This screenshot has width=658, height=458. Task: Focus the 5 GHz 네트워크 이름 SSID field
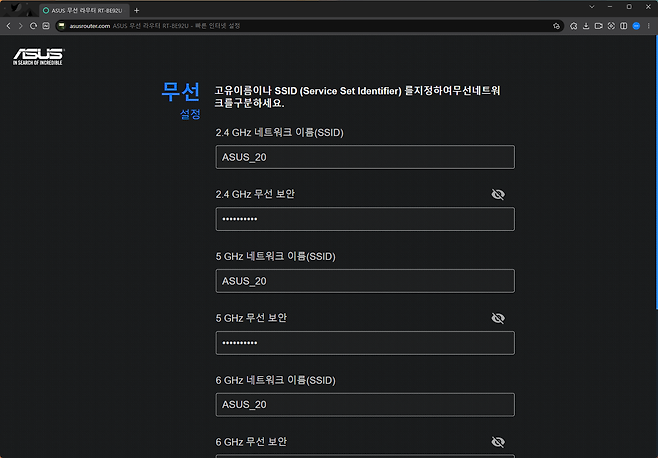coord(365,281)
